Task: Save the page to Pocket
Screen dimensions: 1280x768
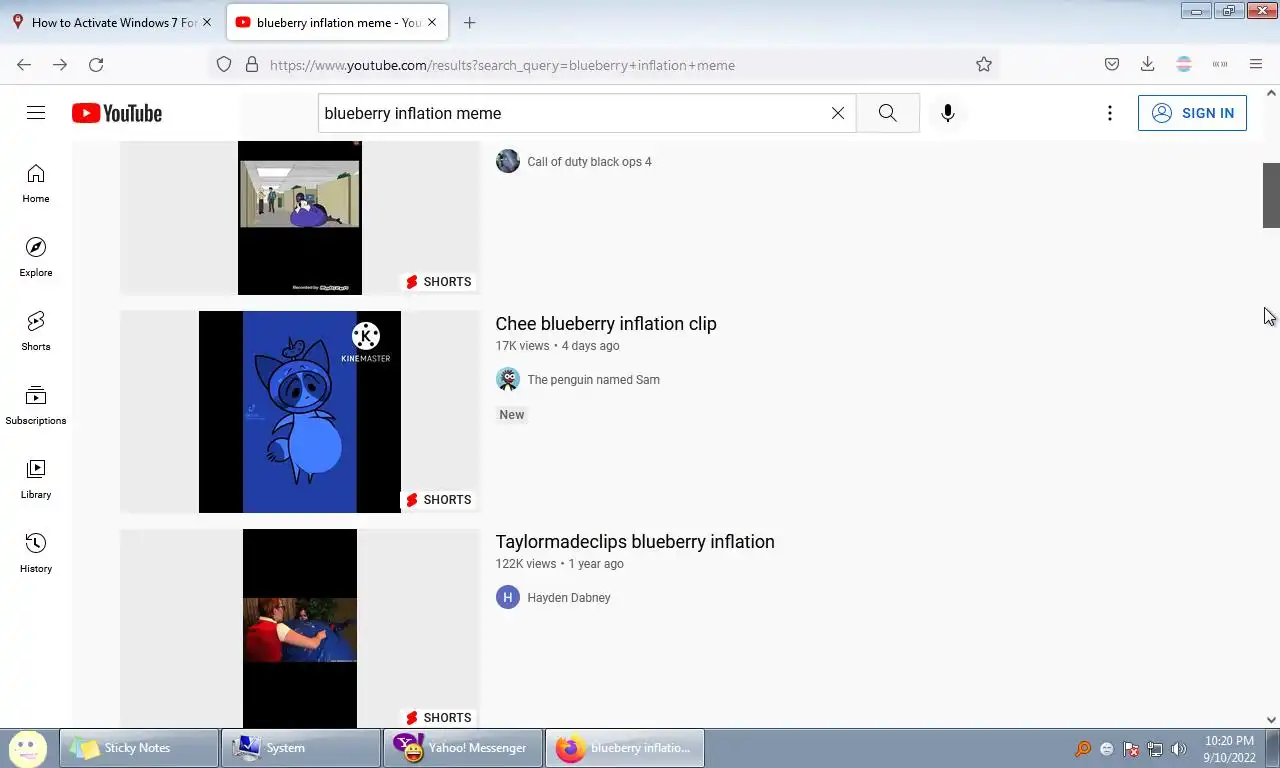Action: [x=1112, y=65]
